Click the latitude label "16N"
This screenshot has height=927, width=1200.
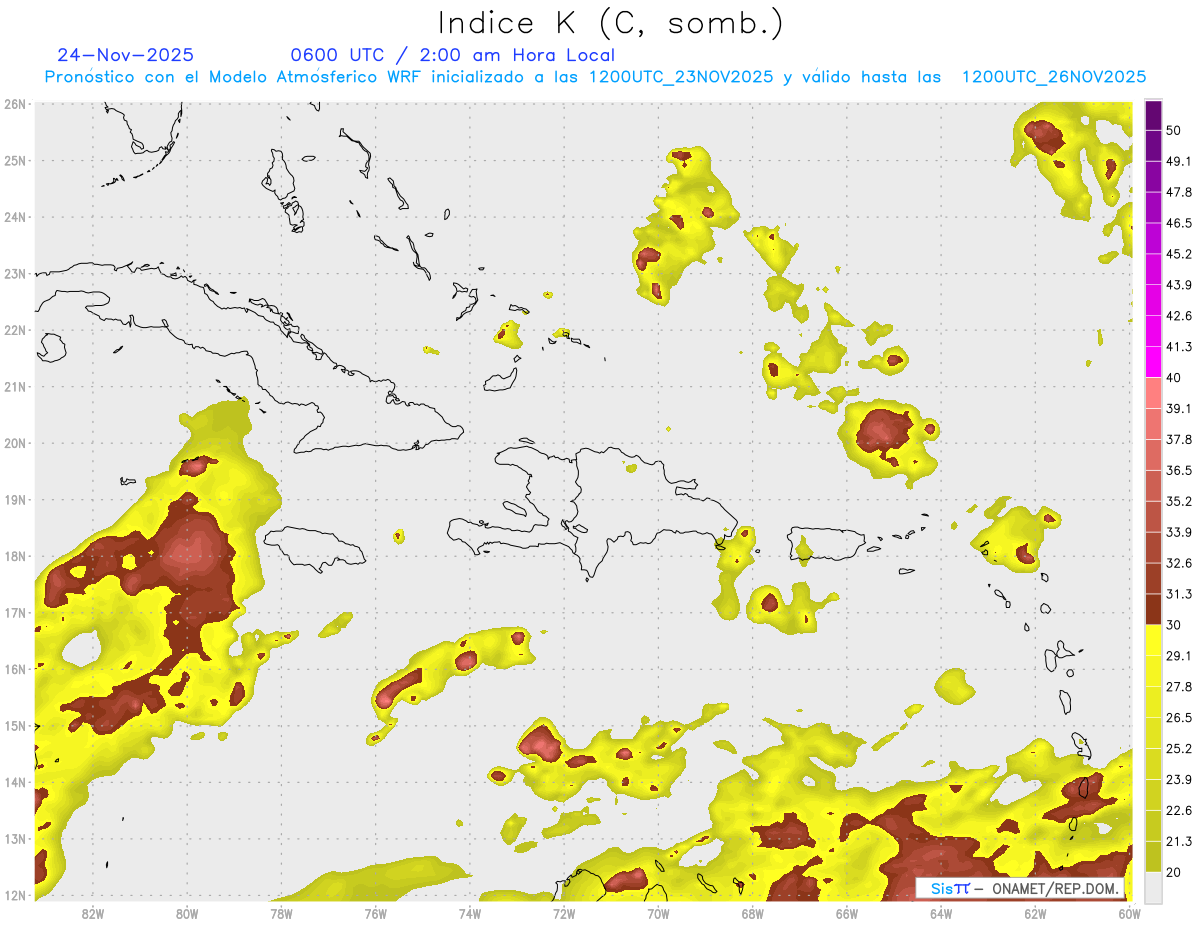15,669
